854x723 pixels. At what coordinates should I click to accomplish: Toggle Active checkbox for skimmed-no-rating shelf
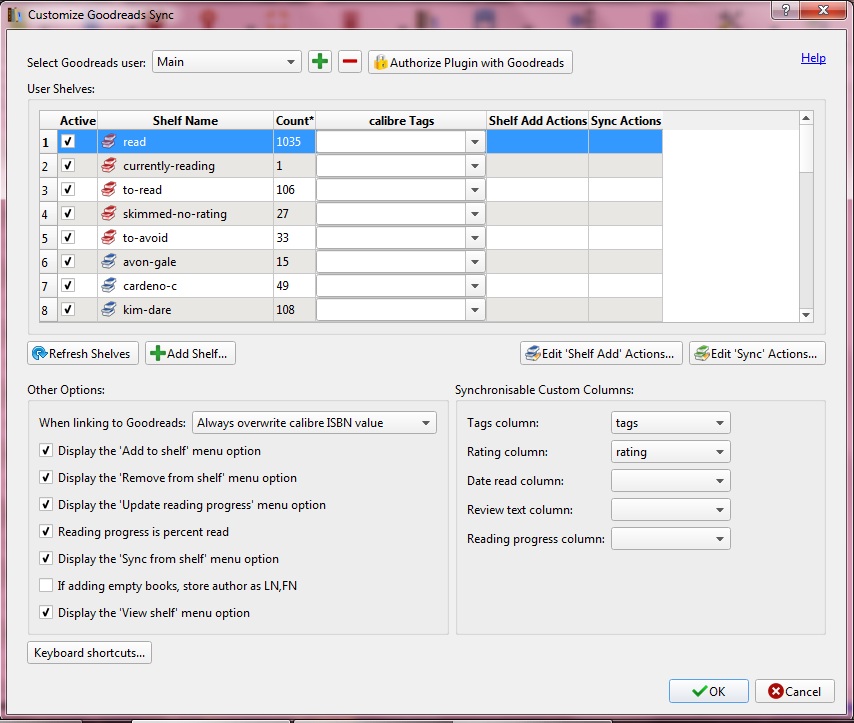[68, 214]
